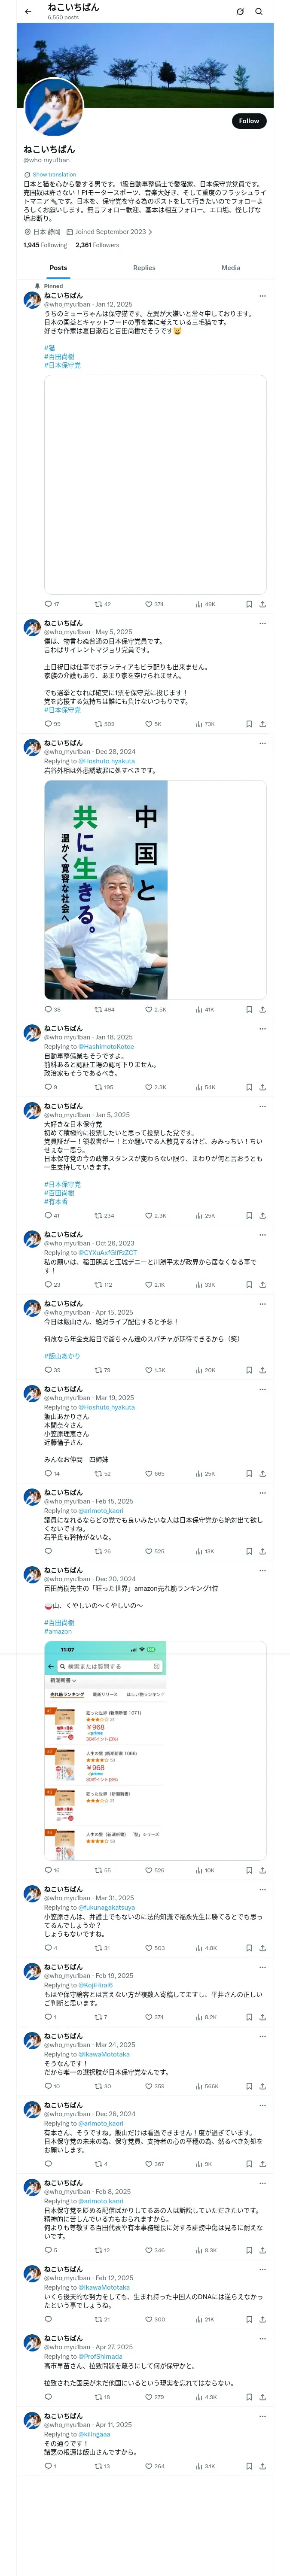
Task: Open the more menu on the pinned post
Action: click(262, 296)
